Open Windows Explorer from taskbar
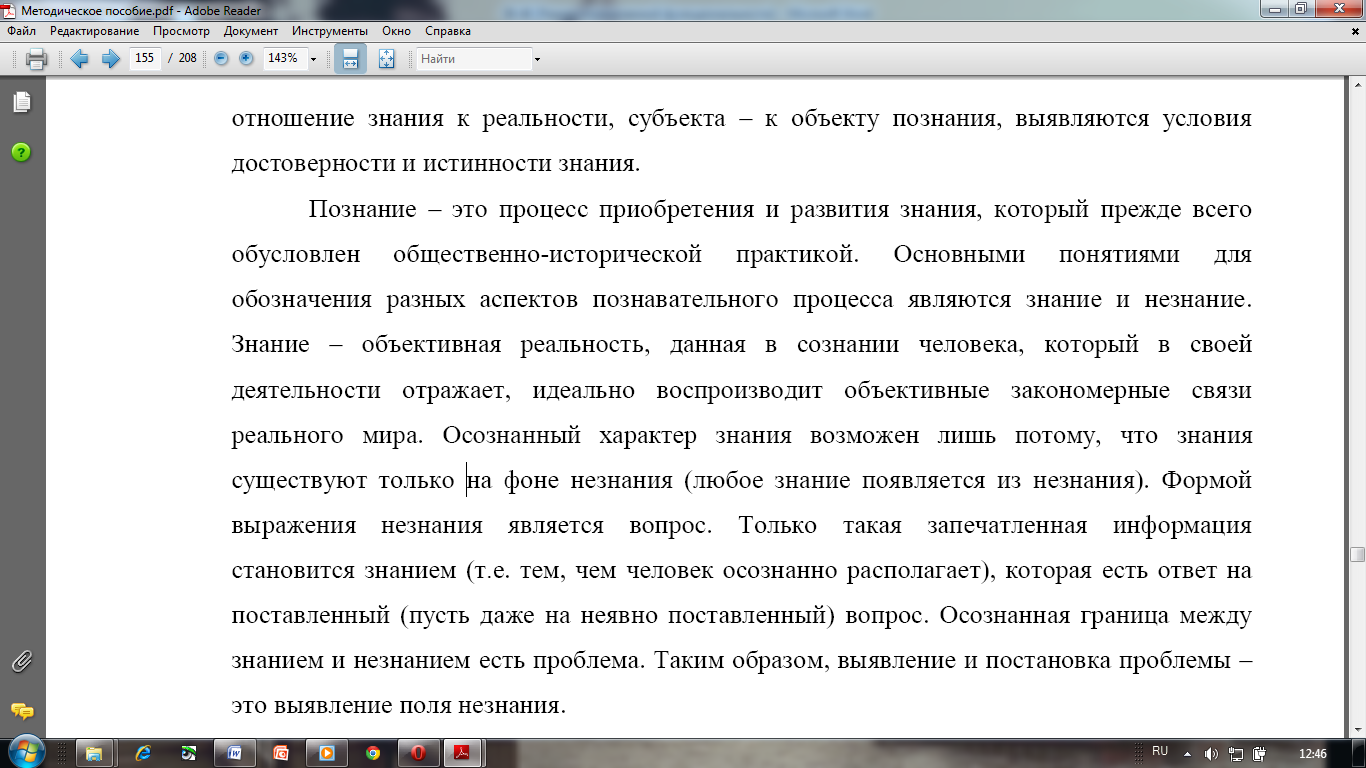1366x768 pixels. point(94,754)
